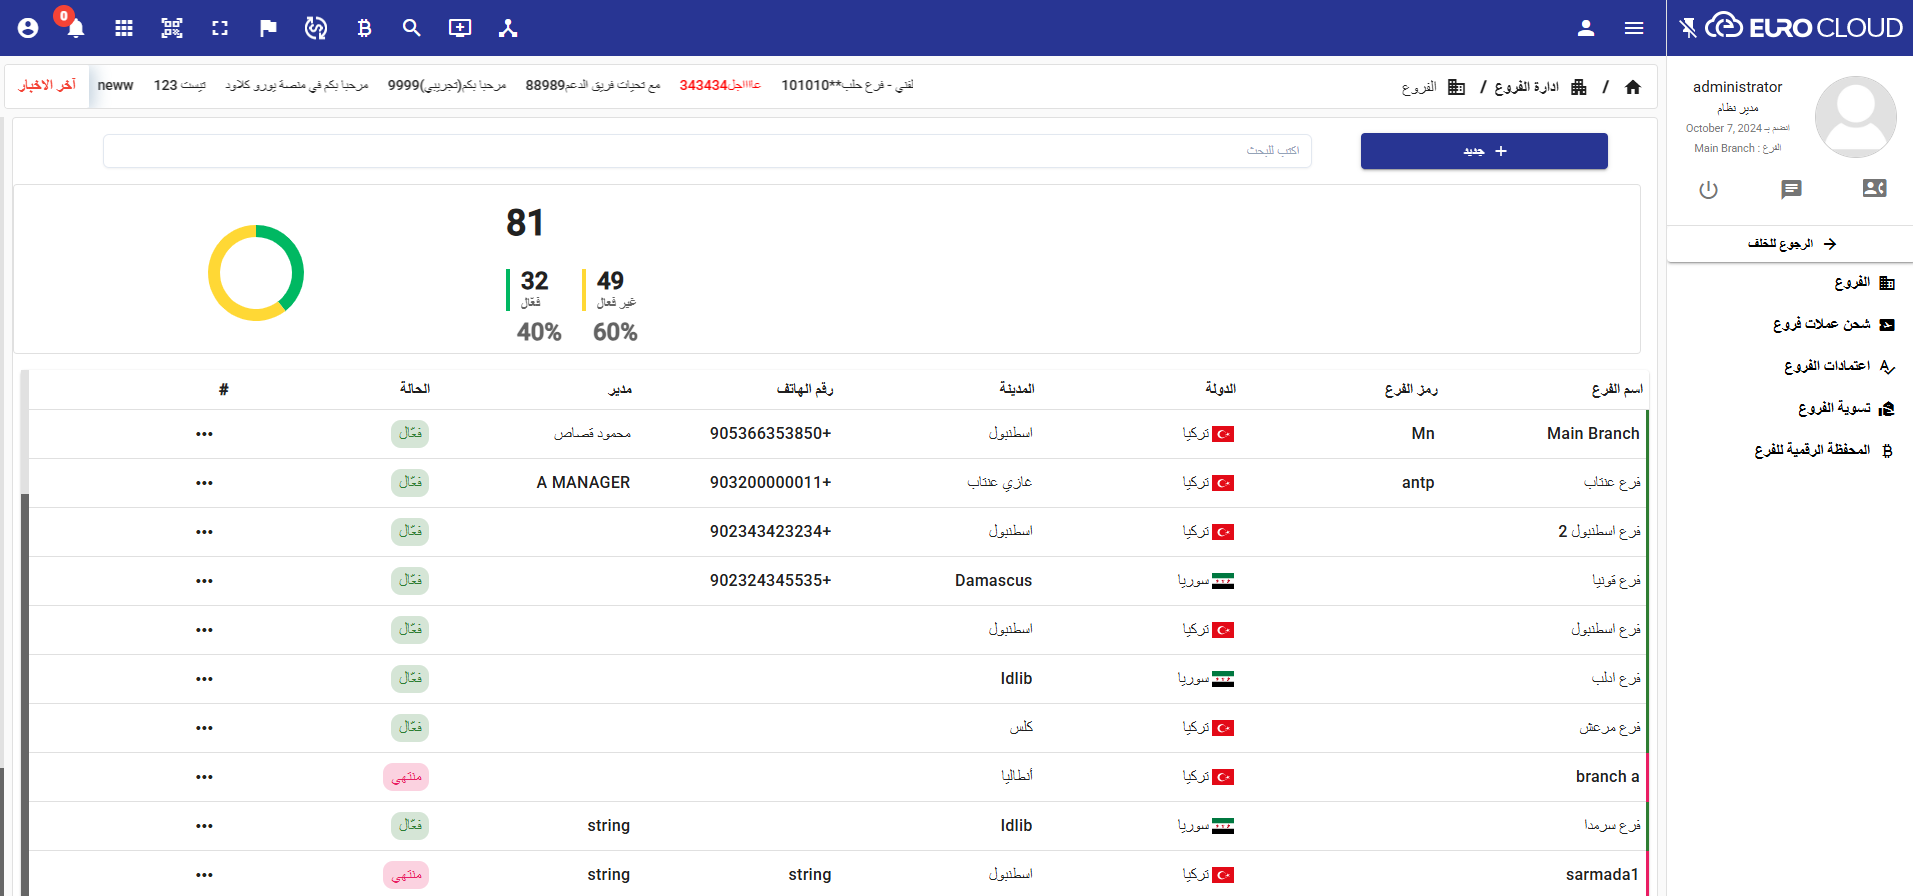Click the notifications bell icon

click(x=76, y=28)
